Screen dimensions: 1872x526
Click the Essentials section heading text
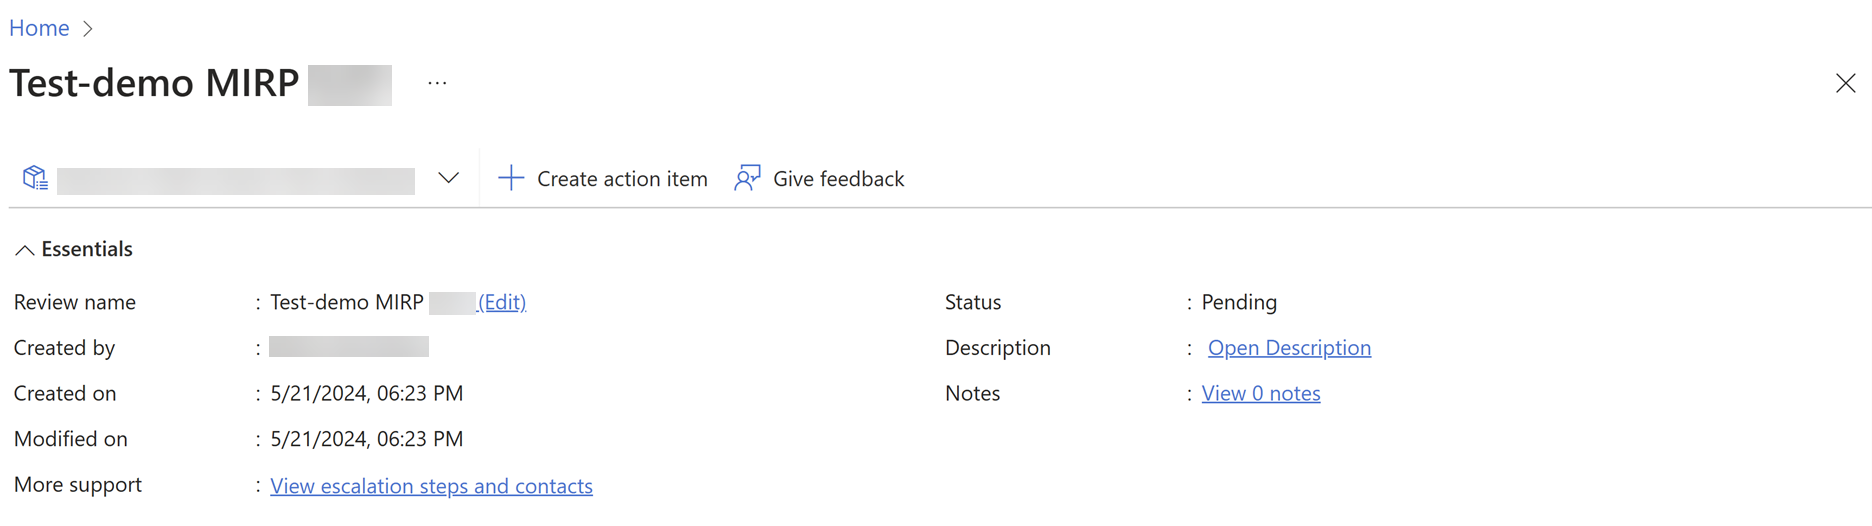[x=87, y=249]
